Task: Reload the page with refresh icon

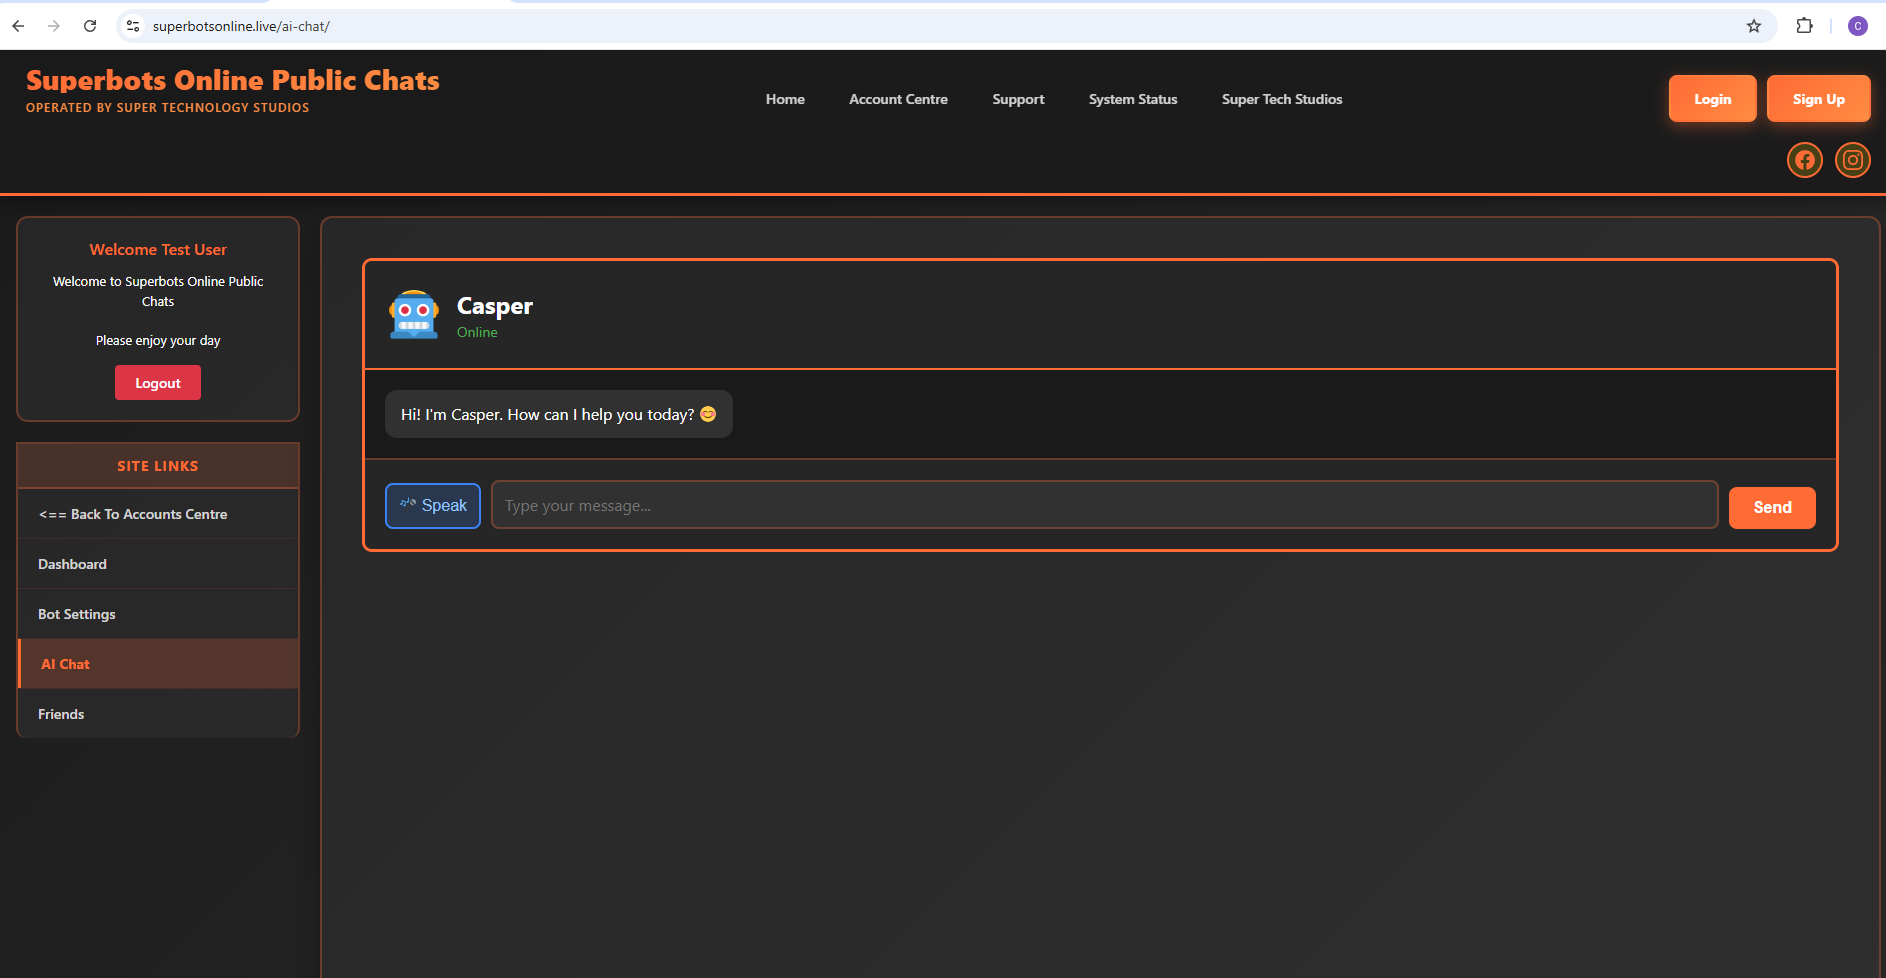Action: [90, 26]
